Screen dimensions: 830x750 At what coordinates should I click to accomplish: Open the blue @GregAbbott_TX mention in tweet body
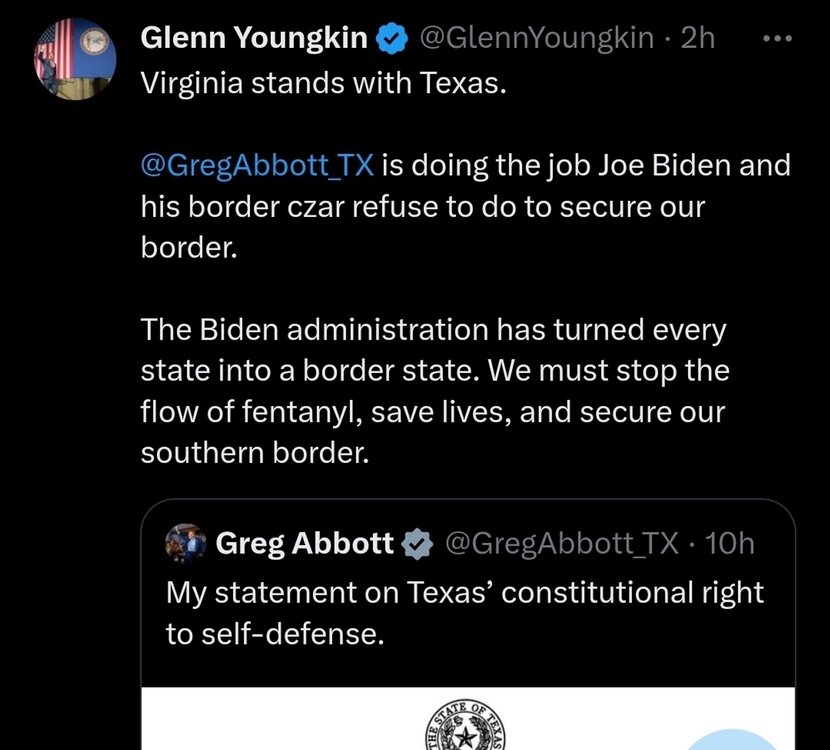coord(257,165)
